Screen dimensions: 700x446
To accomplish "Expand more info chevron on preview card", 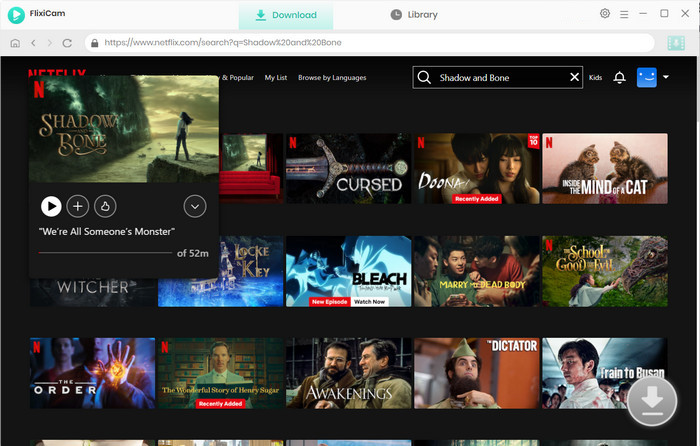I will (195, 206).
